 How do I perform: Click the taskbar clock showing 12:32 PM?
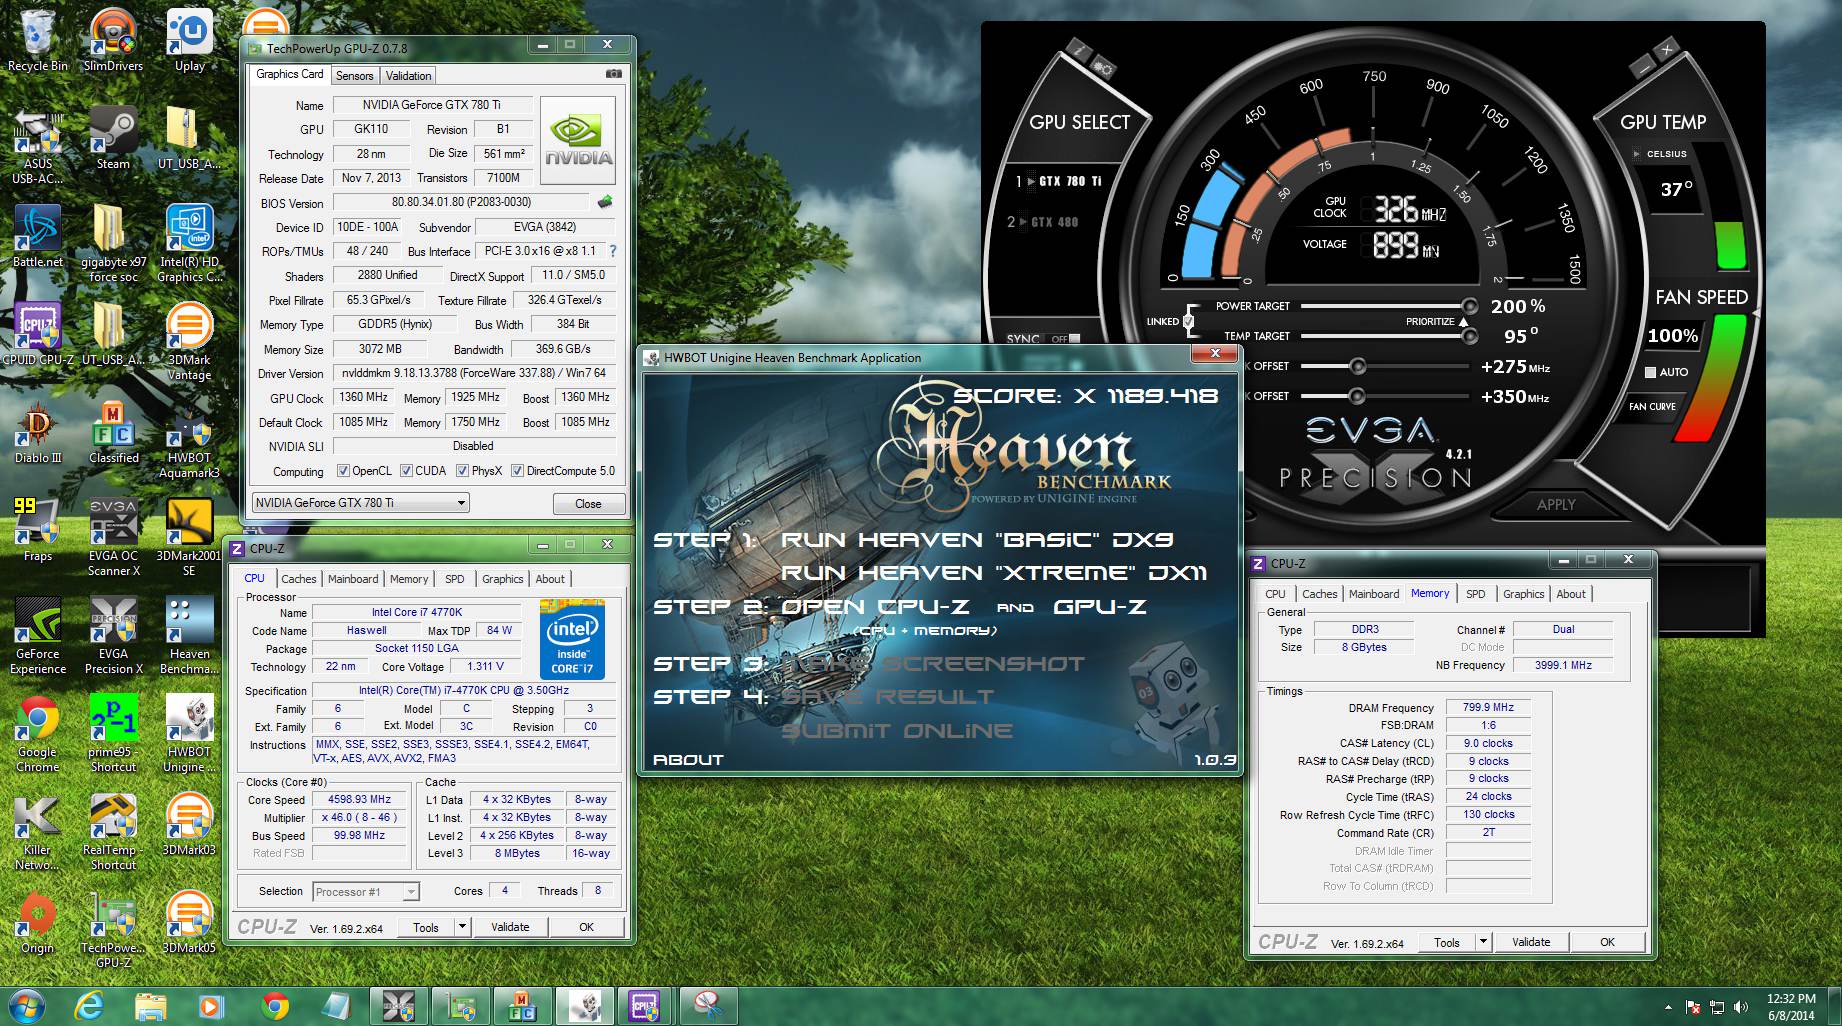click(1790, 1007)
